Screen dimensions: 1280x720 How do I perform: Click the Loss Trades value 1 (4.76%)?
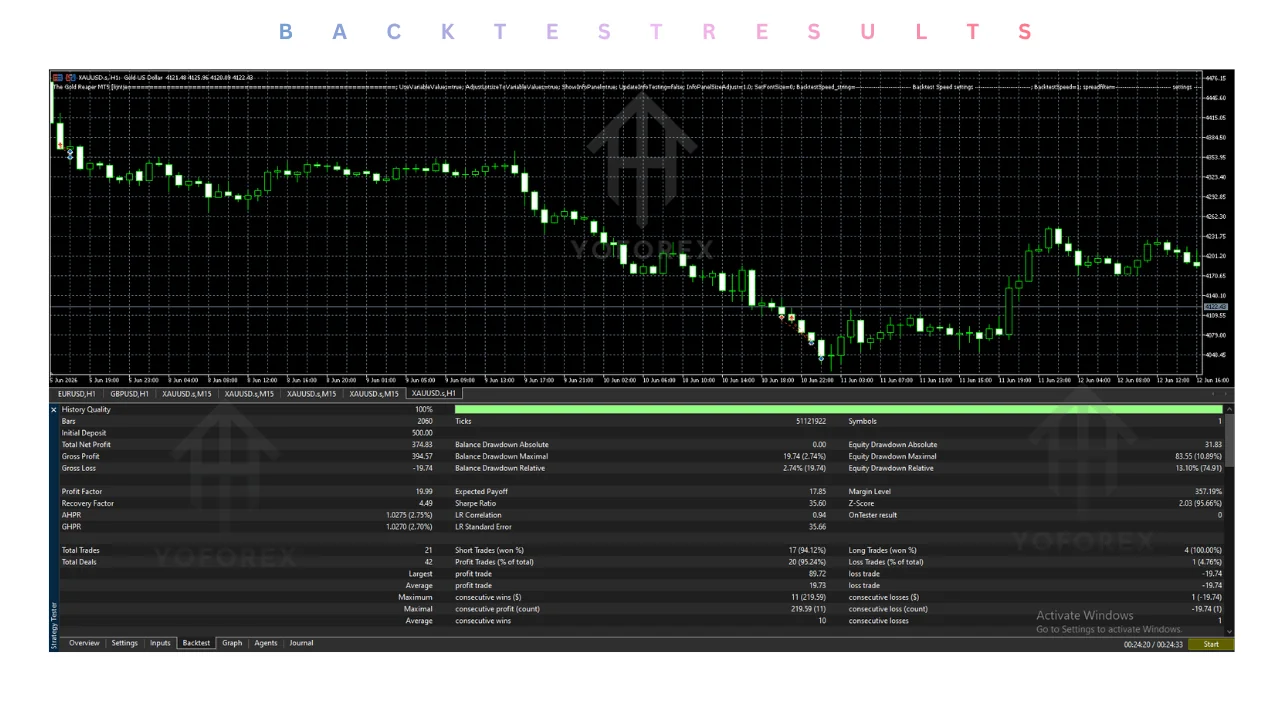[x=1206, y=562]
